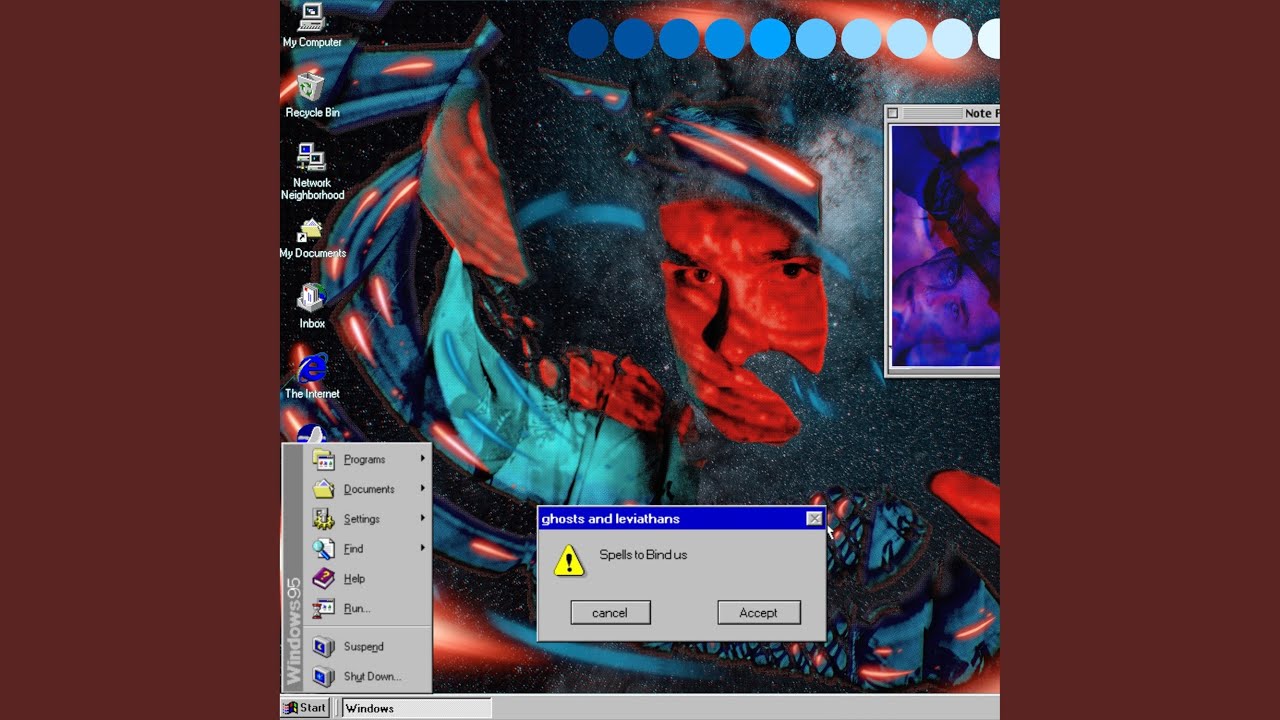Image resolution: width=1280 pixels, height=720 pixels.
Task: Click the cancel button in dialog
Action: [x=610, y=613]
